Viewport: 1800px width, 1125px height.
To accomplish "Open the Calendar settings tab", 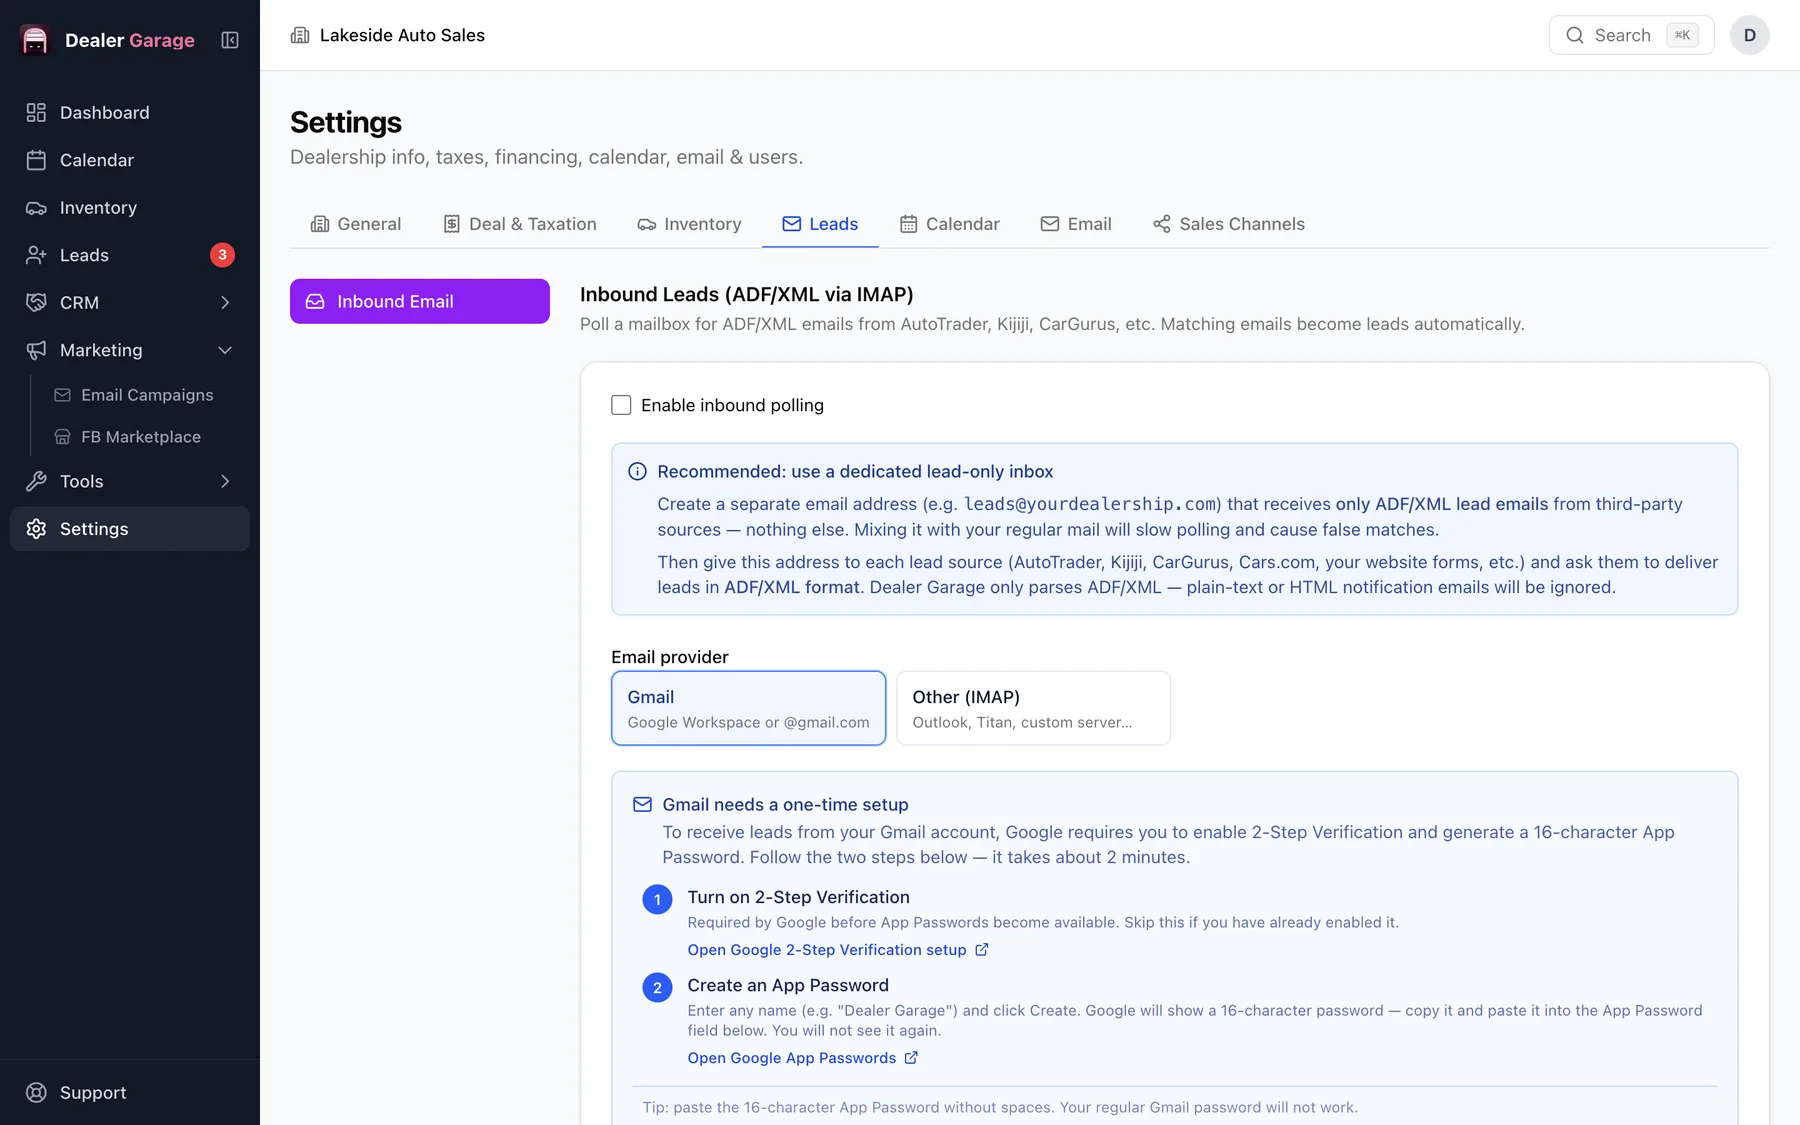I will click(x=949, y=224).
